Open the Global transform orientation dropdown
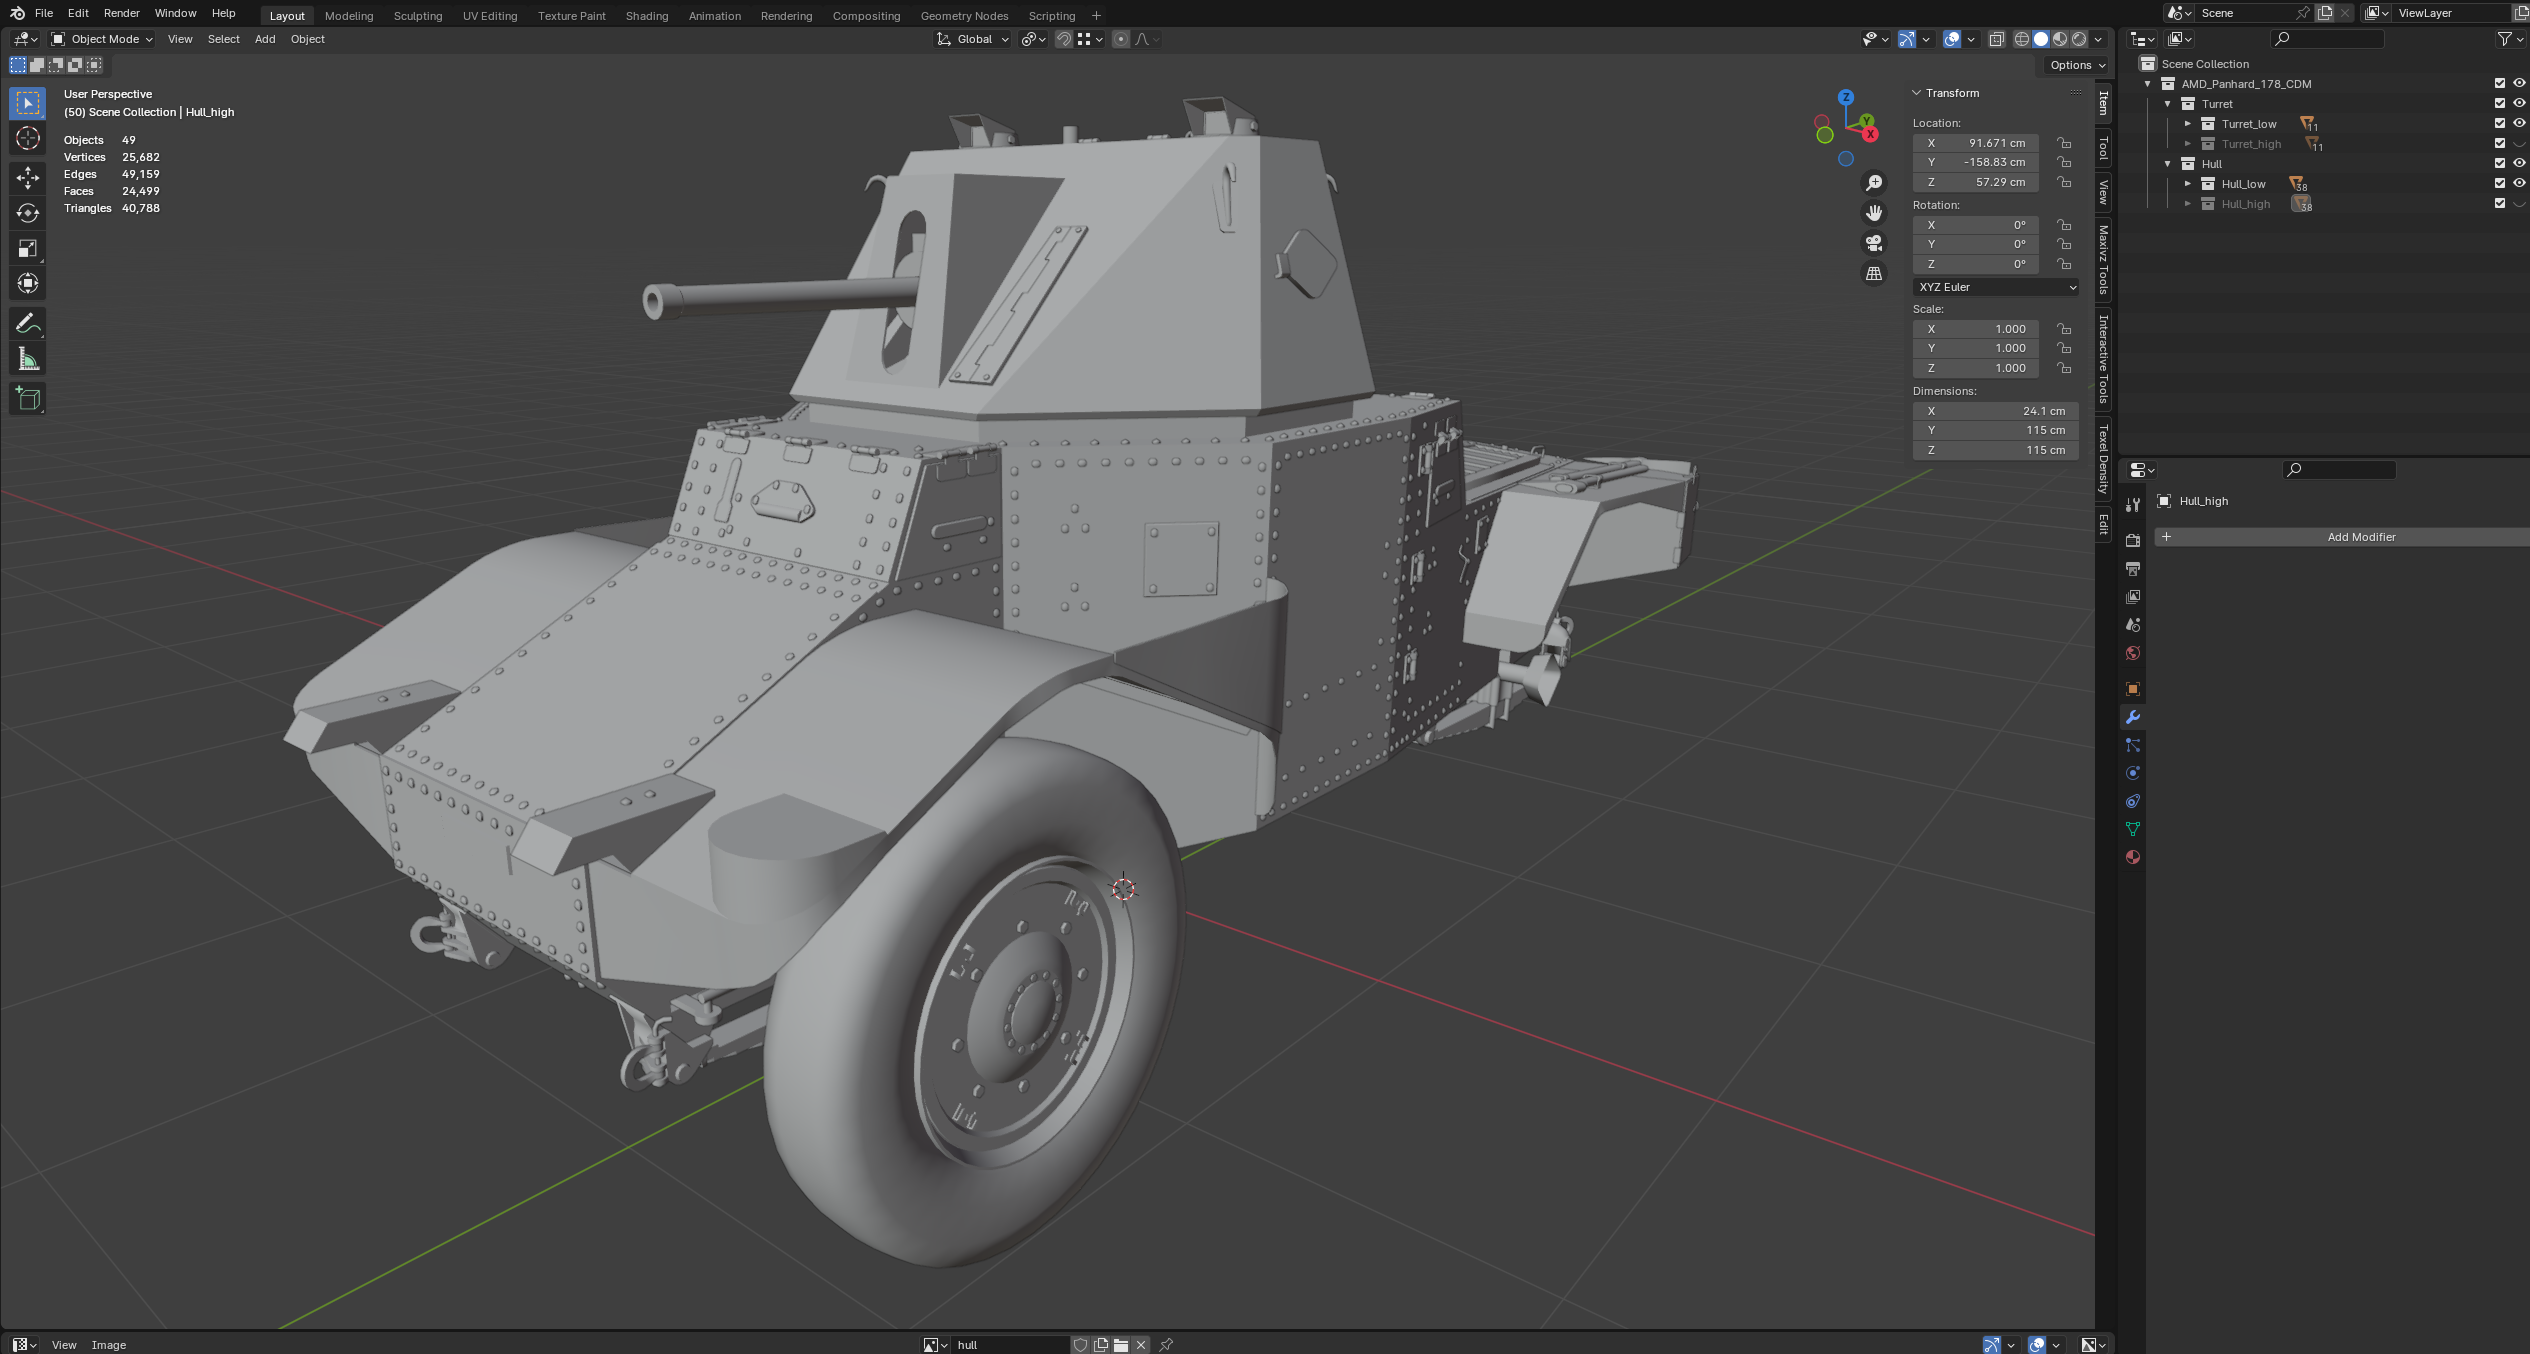 [972, 39]
